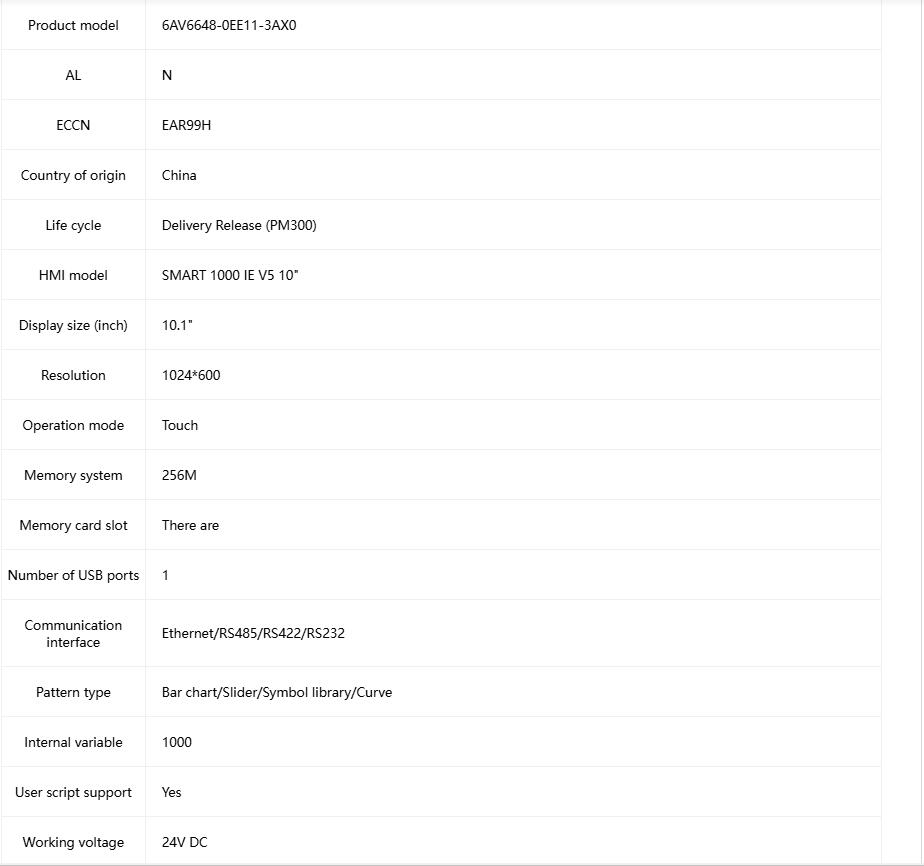Image resolution: width=924 pixels, height=866 pixels.
Task: Click the User script support label
Action: 73,792
